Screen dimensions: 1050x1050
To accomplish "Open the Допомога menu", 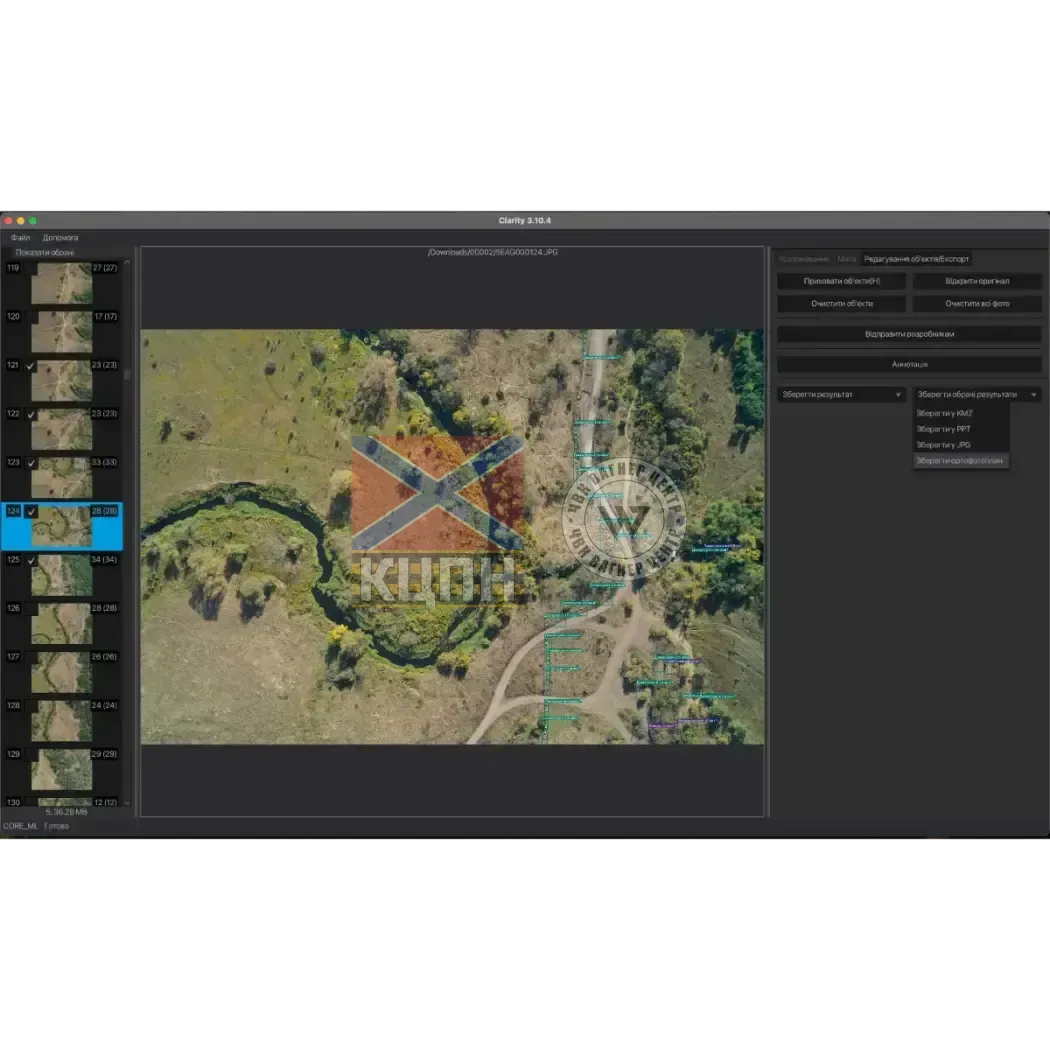I will [60, 238].
